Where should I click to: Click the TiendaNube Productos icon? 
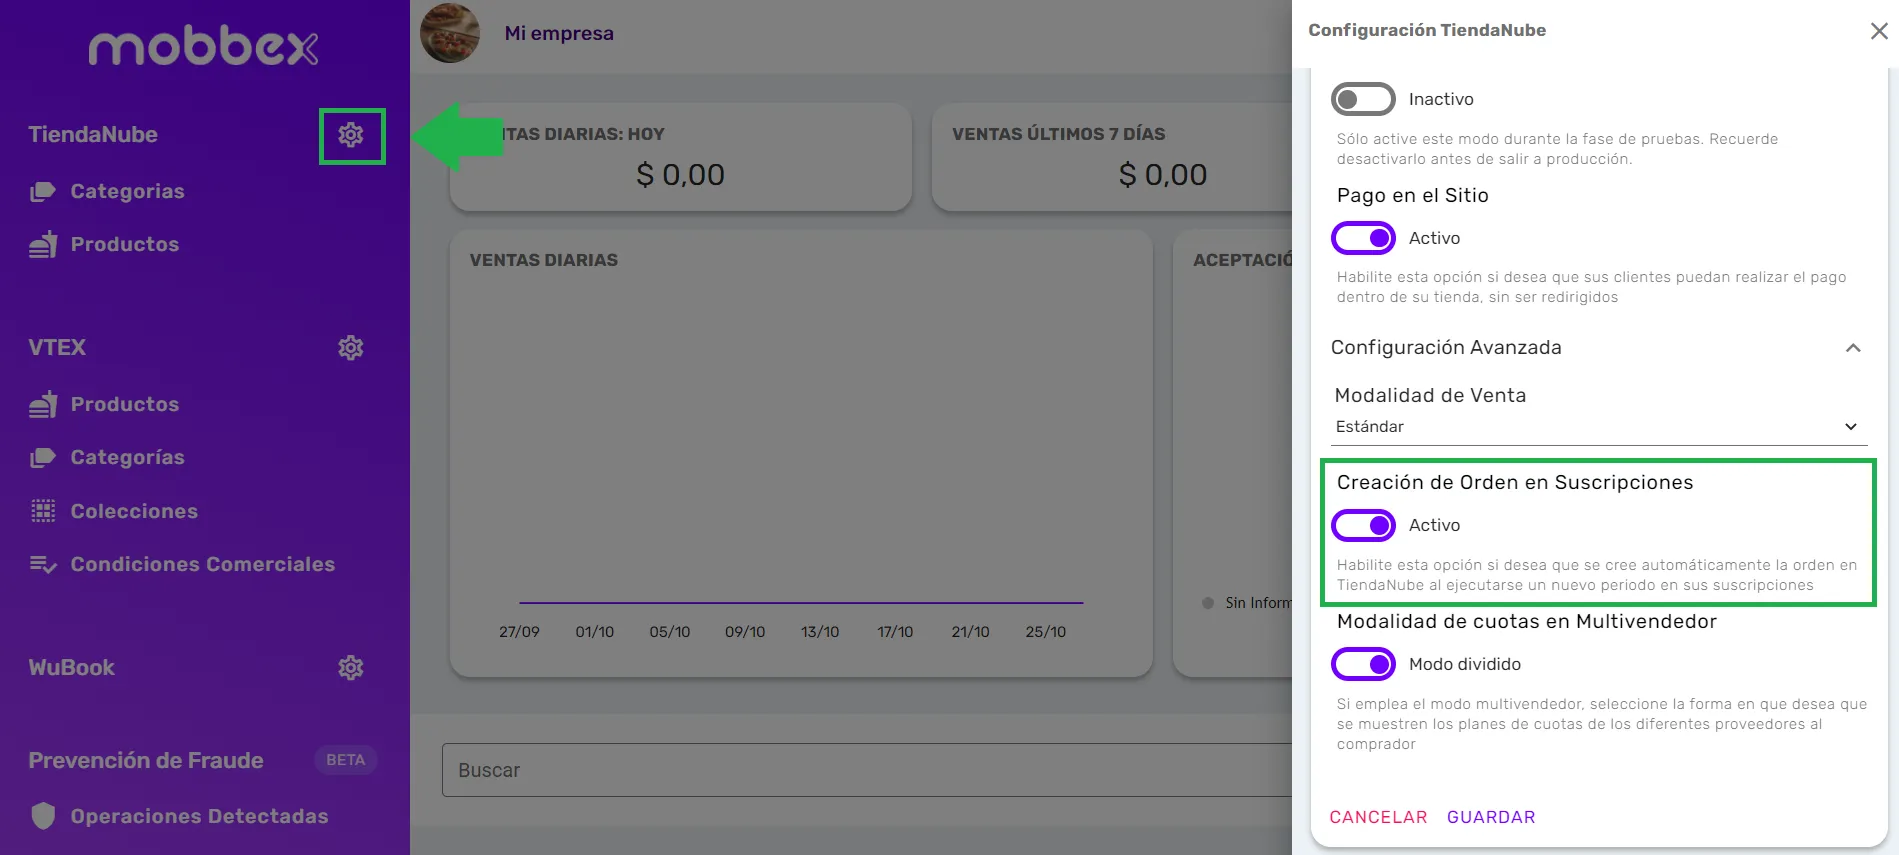(x=43, y=244)
